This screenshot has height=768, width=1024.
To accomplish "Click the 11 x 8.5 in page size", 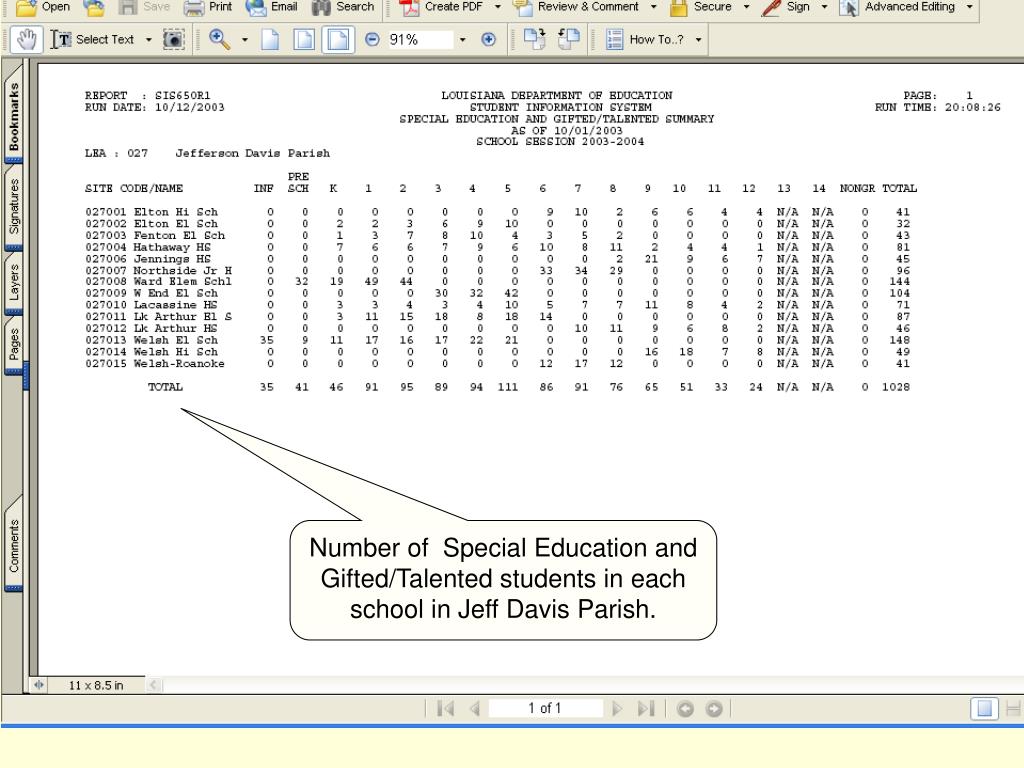I will click(96, 686).
